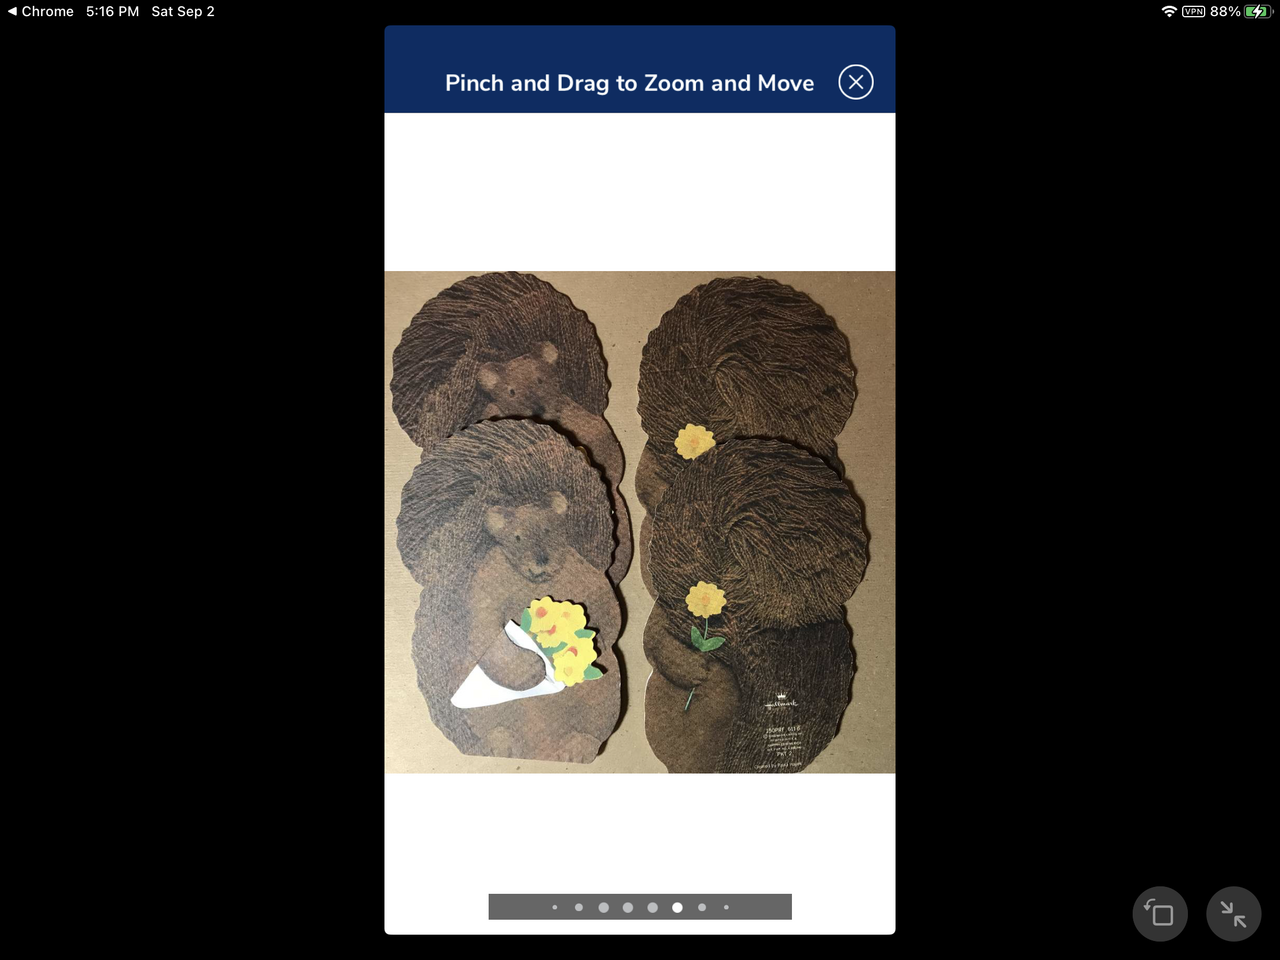The image size is (1280, 960).
Task: Tap the Pinch and Drag header text
Action: point(629,83)
